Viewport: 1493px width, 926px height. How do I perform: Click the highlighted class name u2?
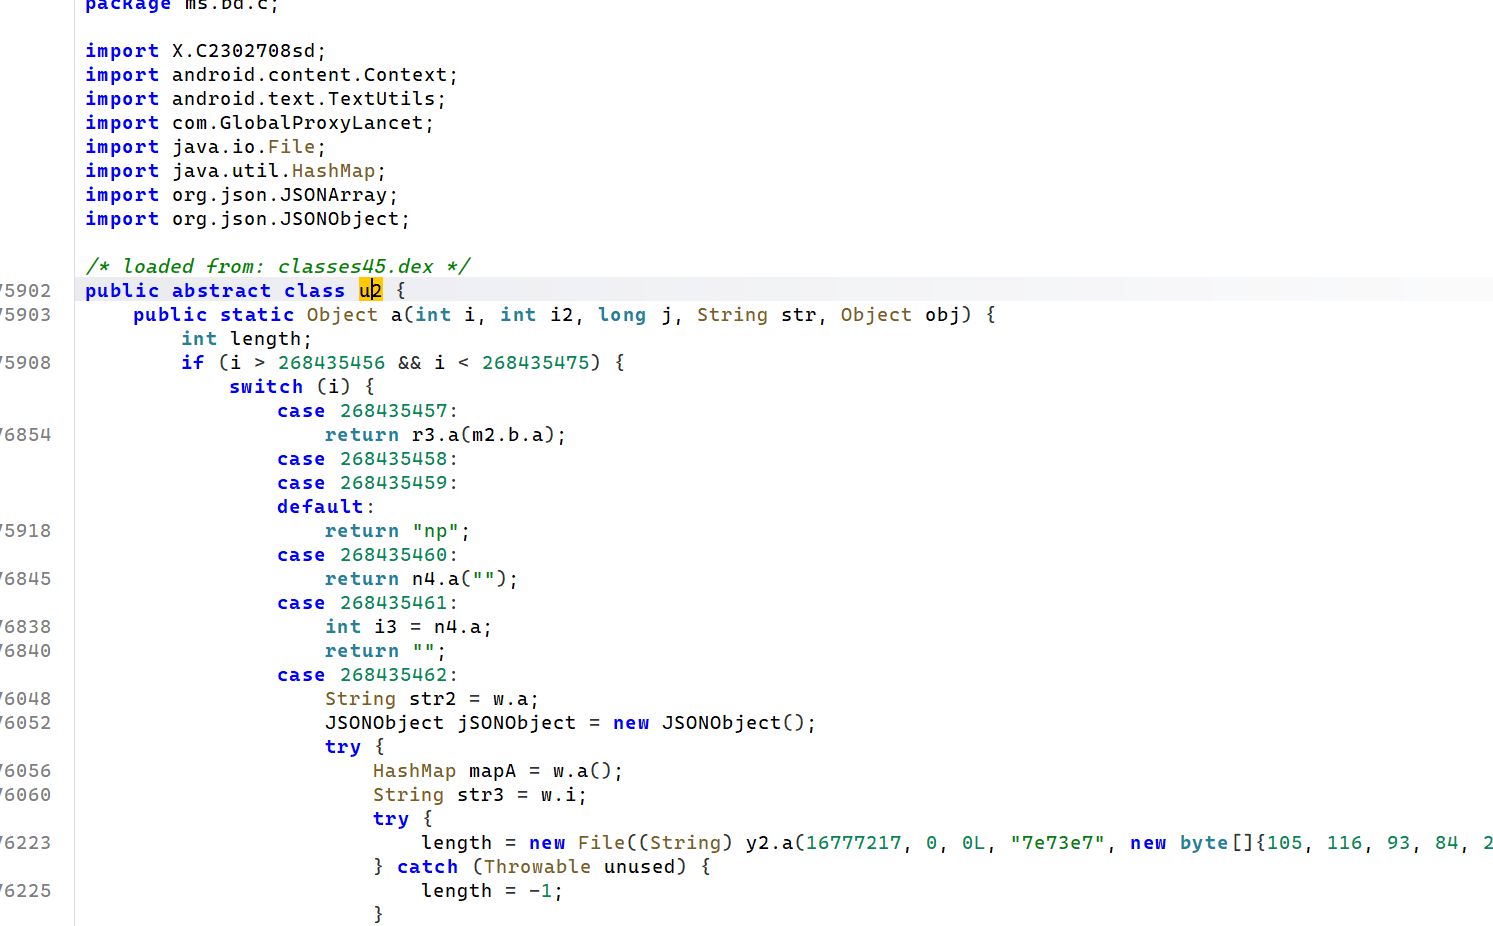pos(370,291)
